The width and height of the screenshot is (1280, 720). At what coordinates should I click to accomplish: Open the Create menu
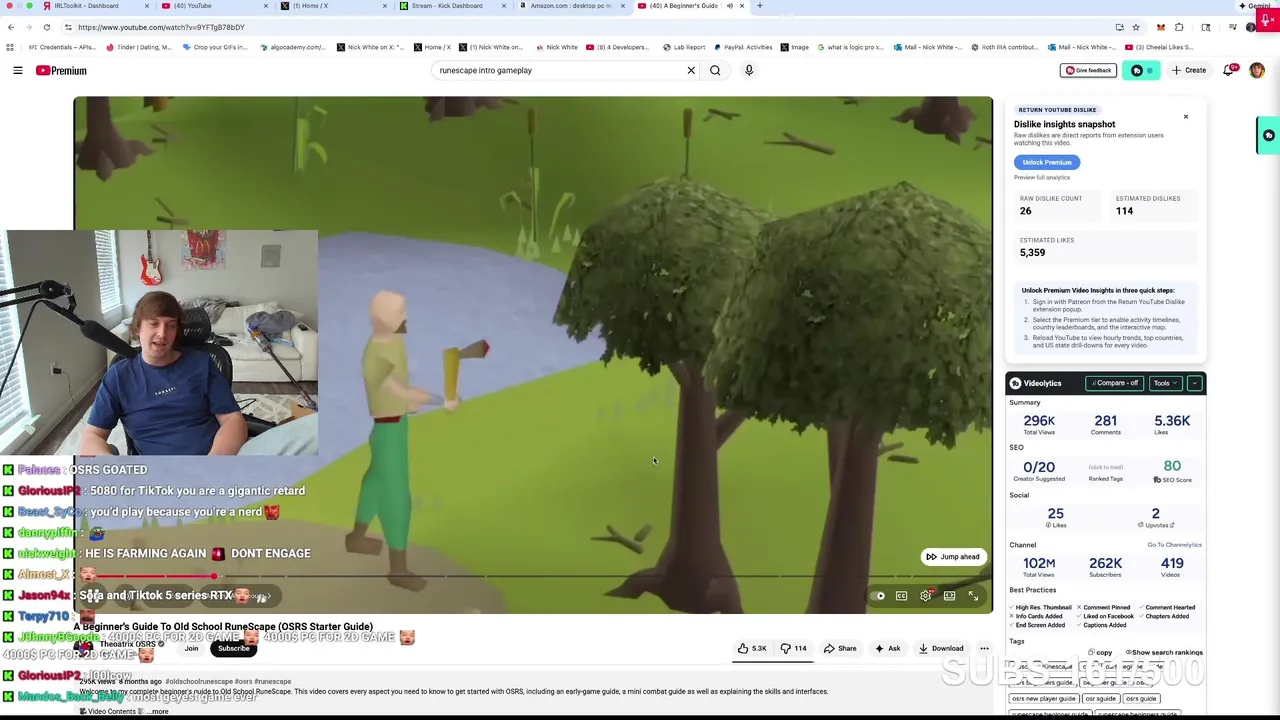[x=1189, y=70]
